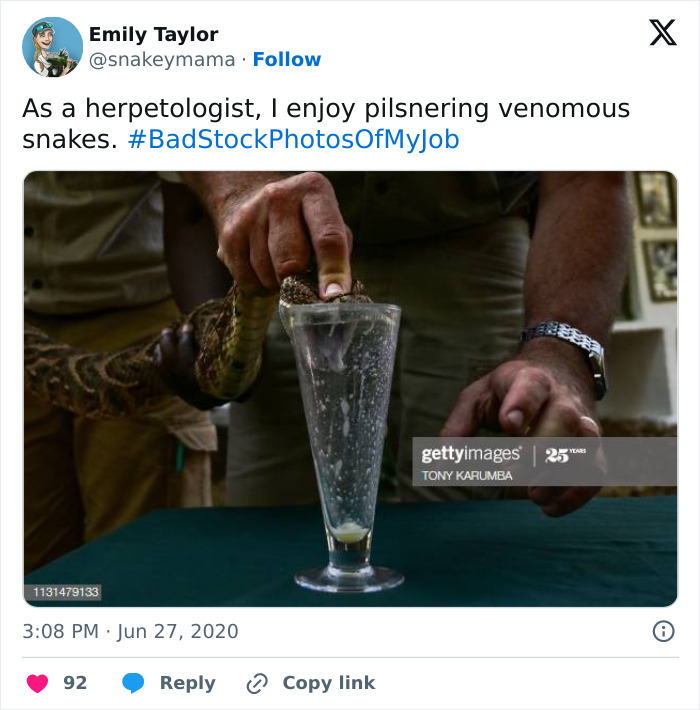700x710 pixels.
Task: Open the X logo link
Action: click(x=663, y=33)
